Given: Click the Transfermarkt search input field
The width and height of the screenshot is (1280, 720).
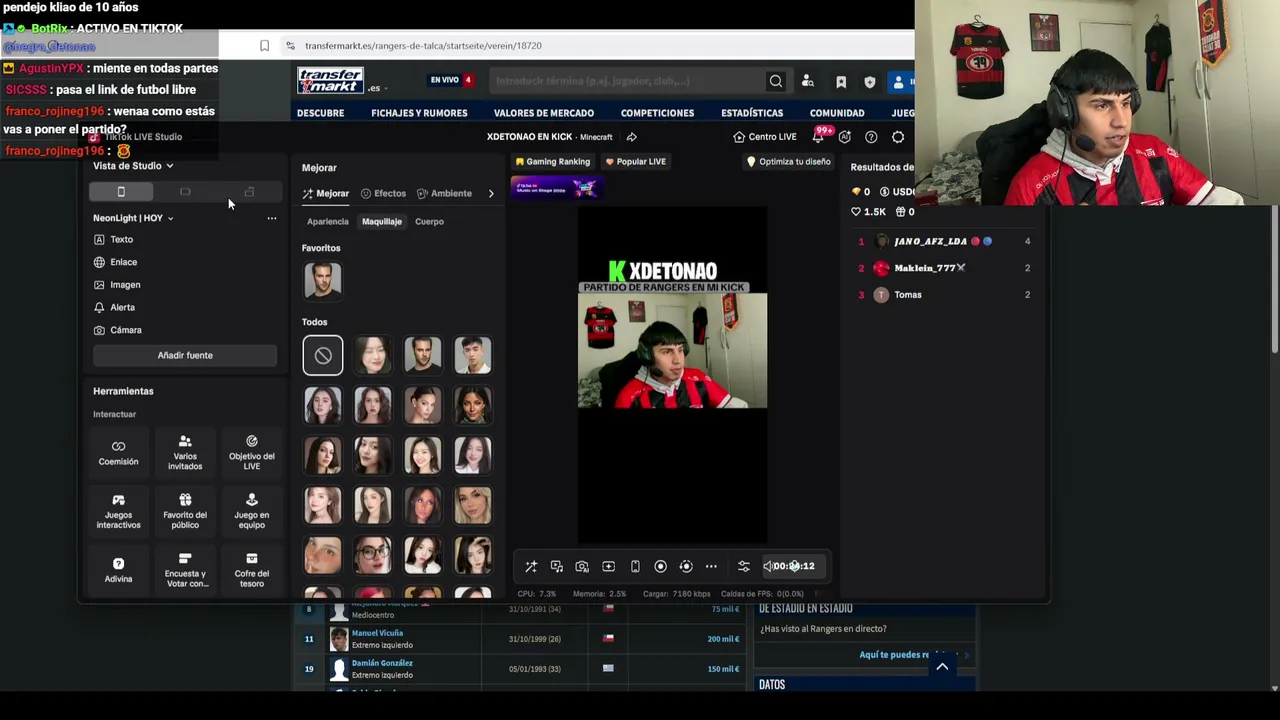Looking at the screenshot, I should point(628,82).
